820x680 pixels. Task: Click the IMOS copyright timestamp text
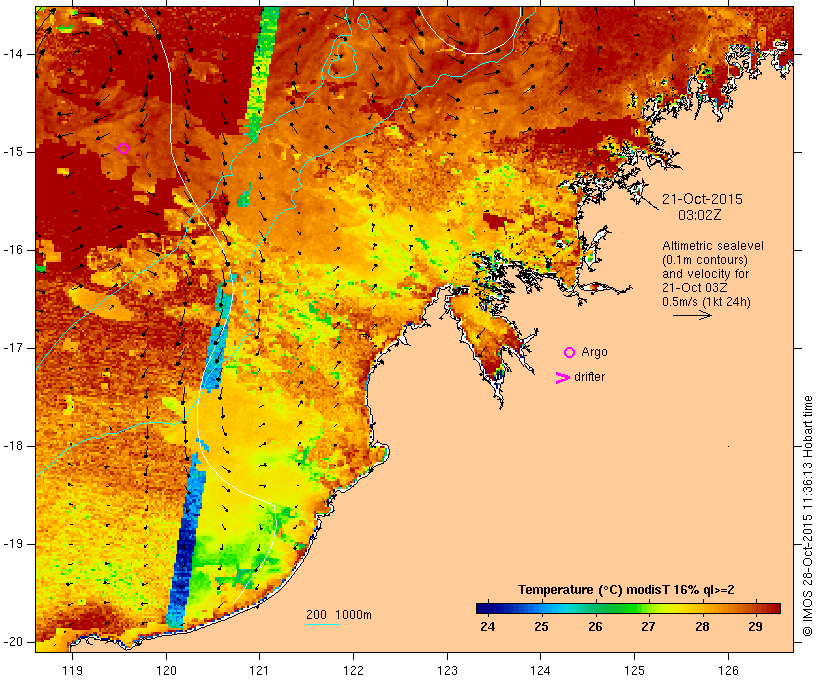807,516
